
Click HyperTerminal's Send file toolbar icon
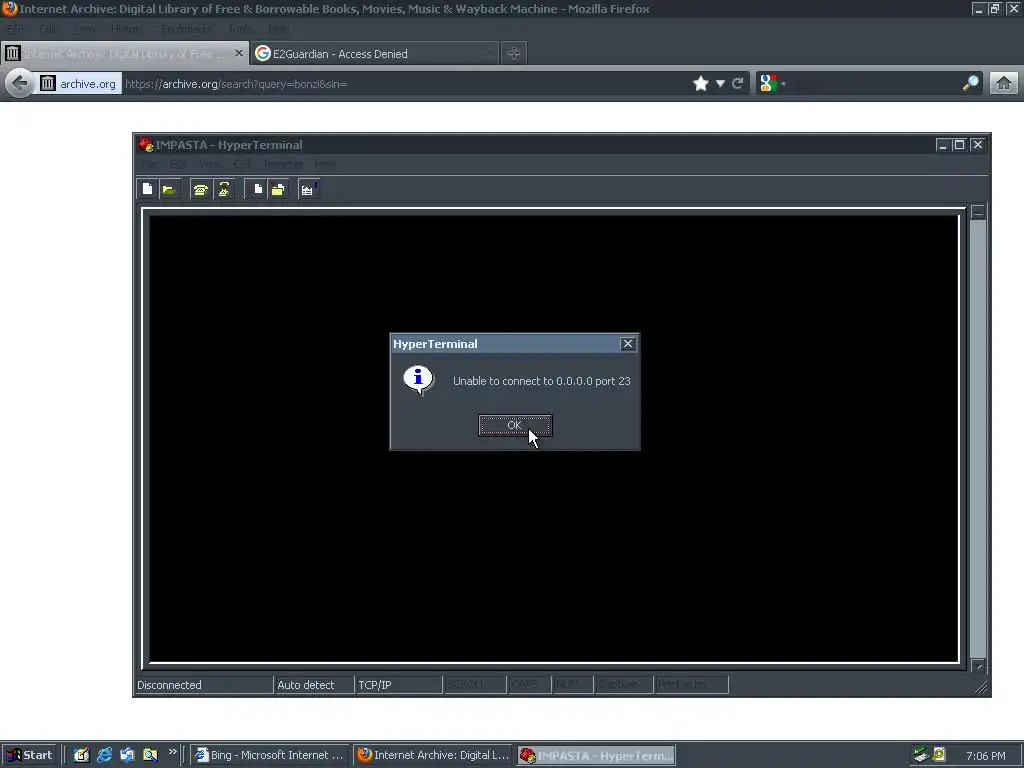coord(257,189)
